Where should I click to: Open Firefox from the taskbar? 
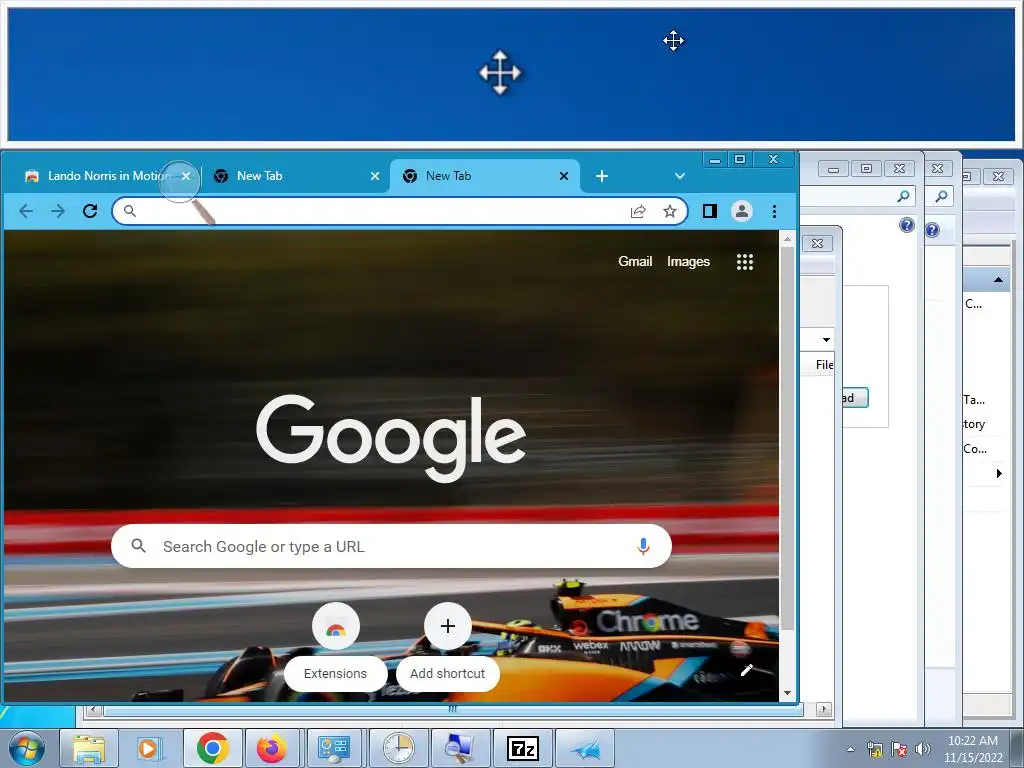coord(272,748)
